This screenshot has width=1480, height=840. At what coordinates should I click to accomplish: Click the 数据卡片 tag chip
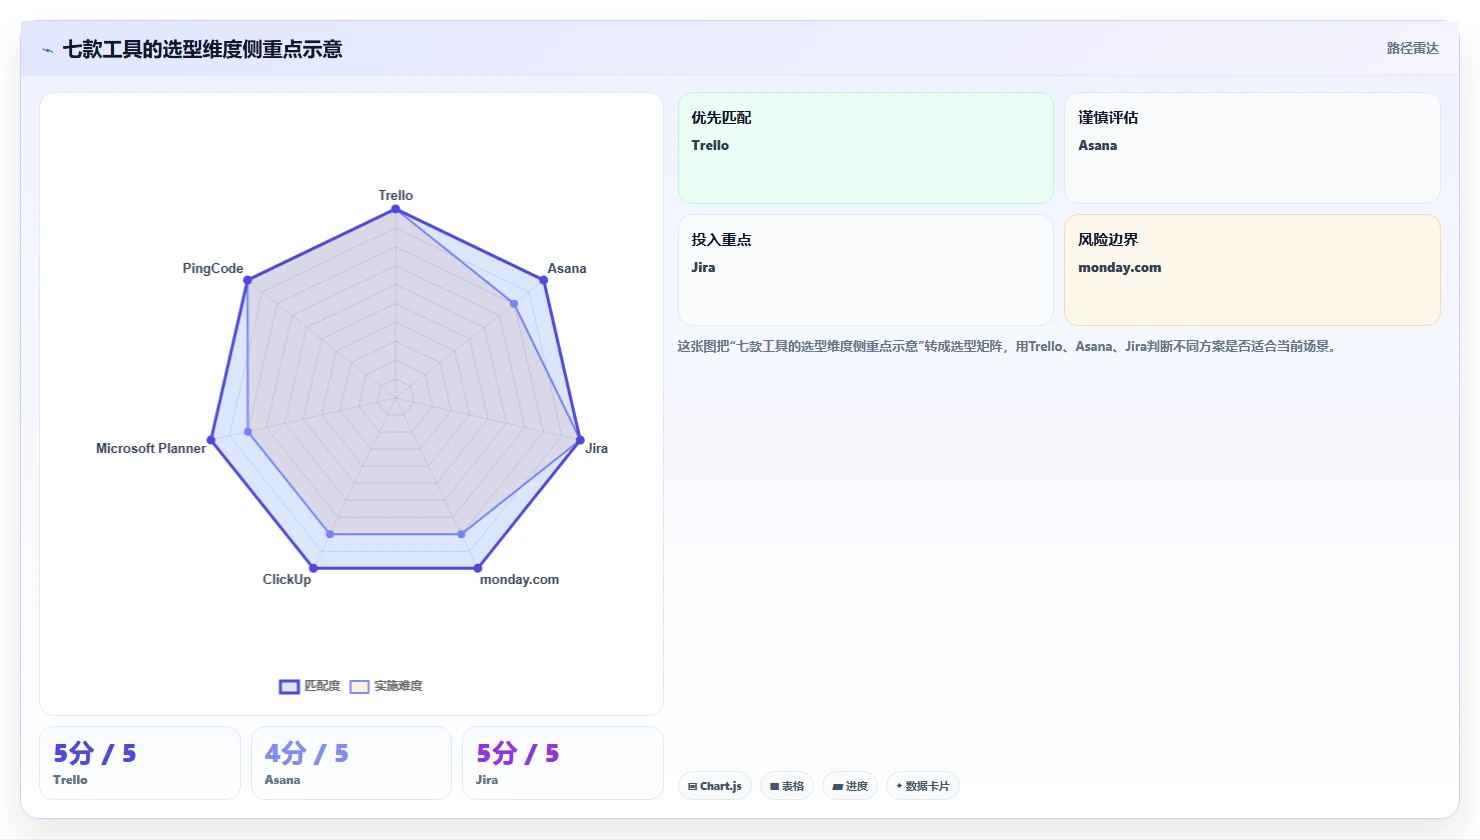923,786
